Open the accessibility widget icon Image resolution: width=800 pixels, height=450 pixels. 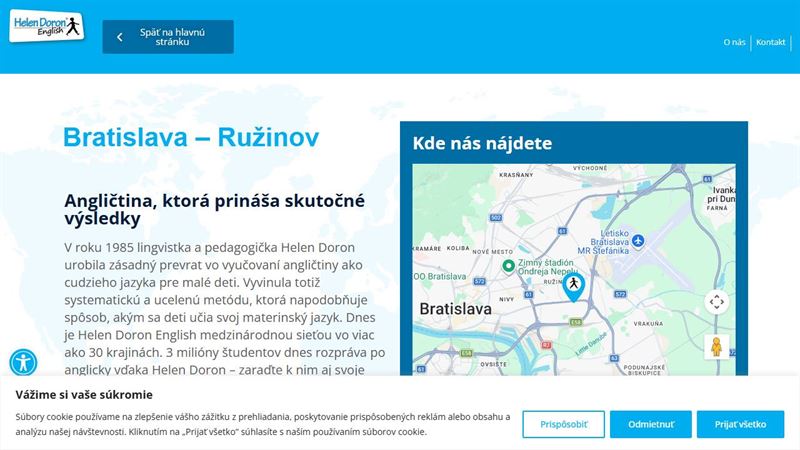pos(23,362)
